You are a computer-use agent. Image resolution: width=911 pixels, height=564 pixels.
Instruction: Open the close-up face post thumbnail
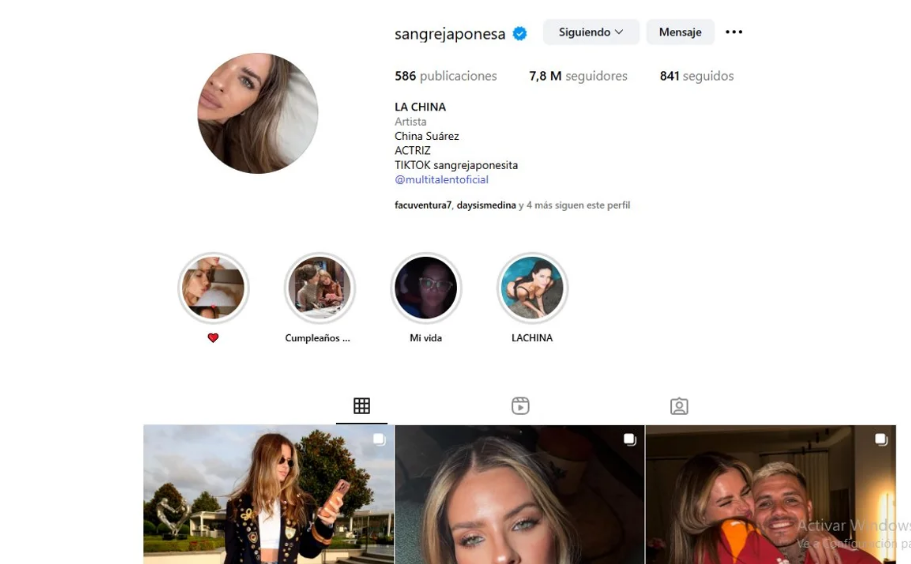[519, 494]
